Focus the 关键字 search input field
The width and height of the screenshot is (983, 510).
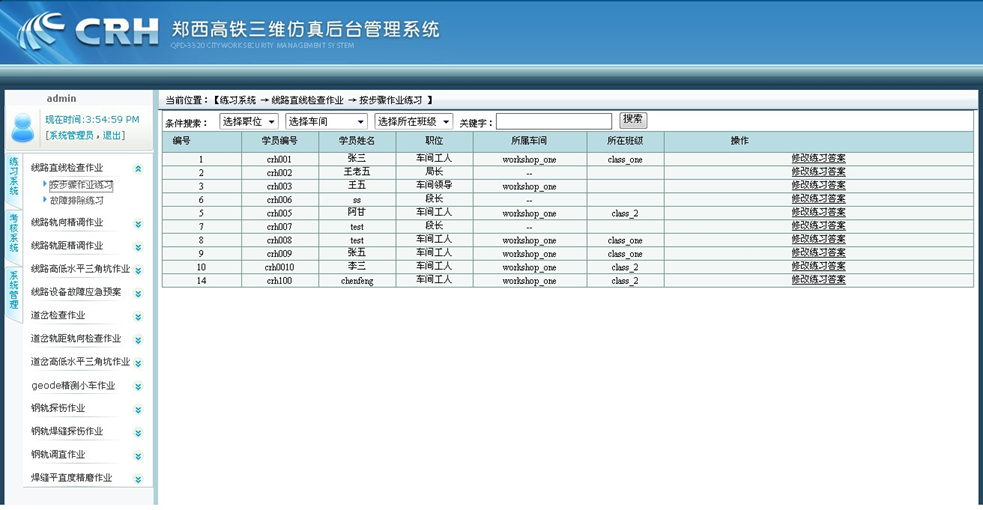(x=554, y=122)
